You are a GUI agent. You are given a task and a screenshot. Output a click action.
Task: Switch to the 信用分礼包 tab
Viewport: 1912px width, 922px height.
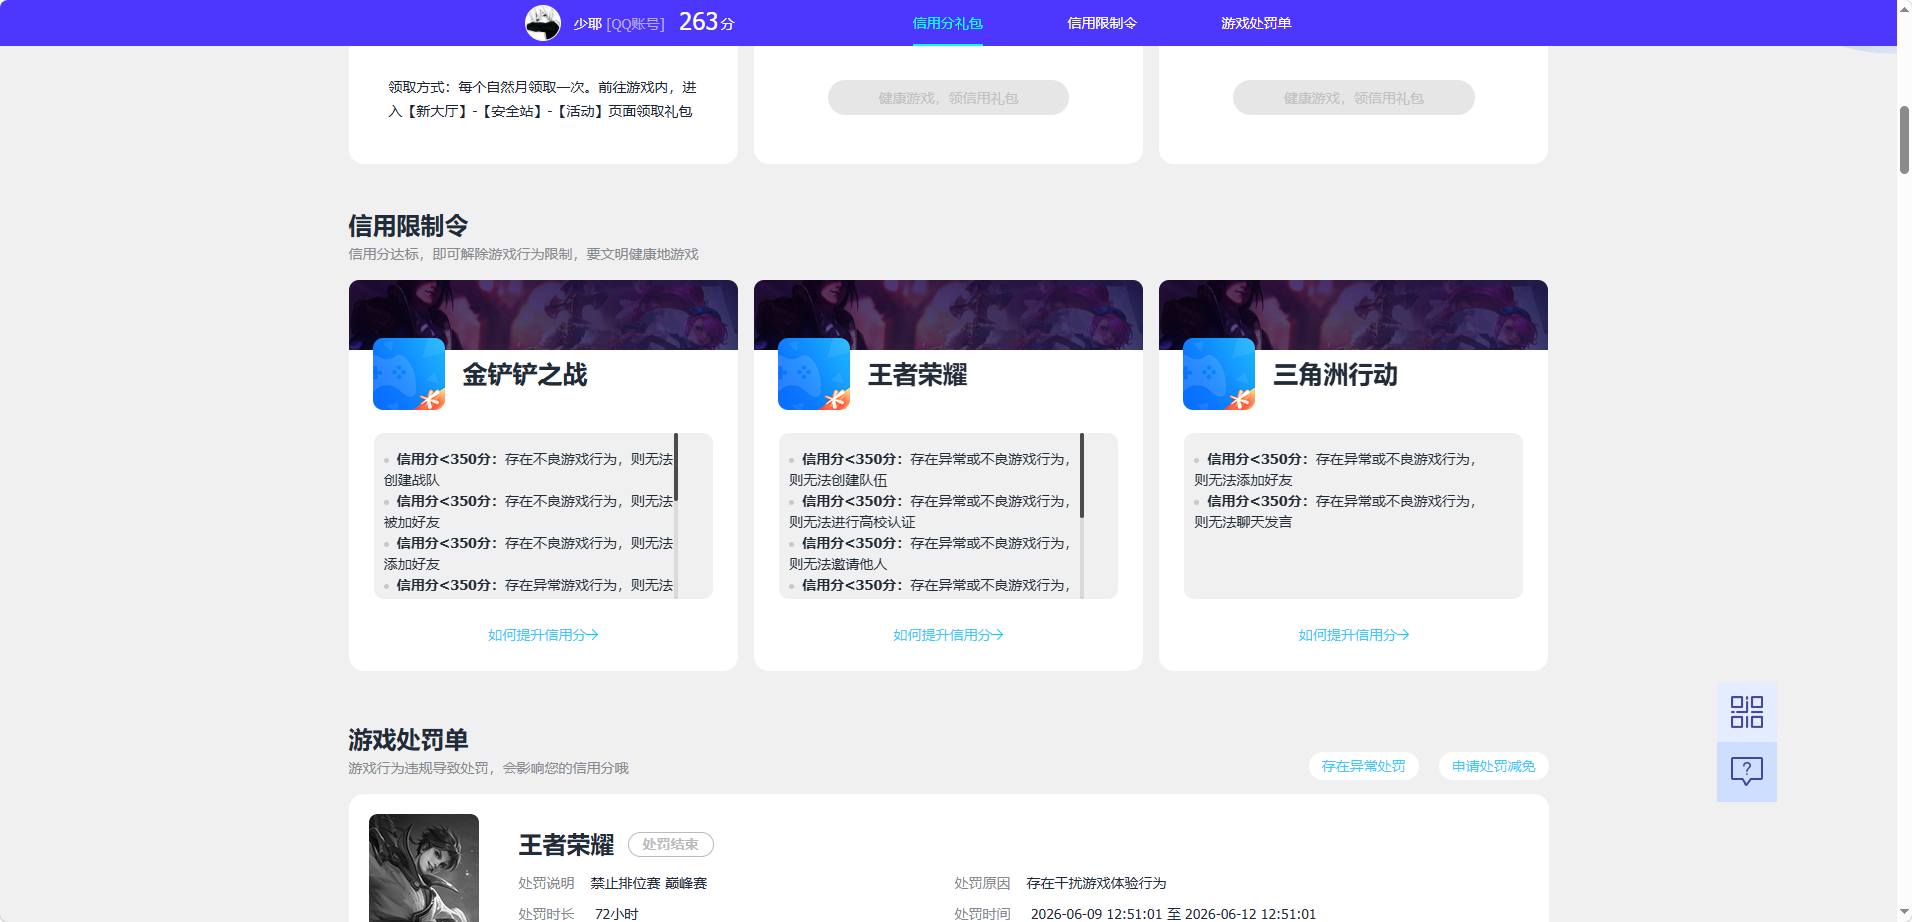coord(947,23)
